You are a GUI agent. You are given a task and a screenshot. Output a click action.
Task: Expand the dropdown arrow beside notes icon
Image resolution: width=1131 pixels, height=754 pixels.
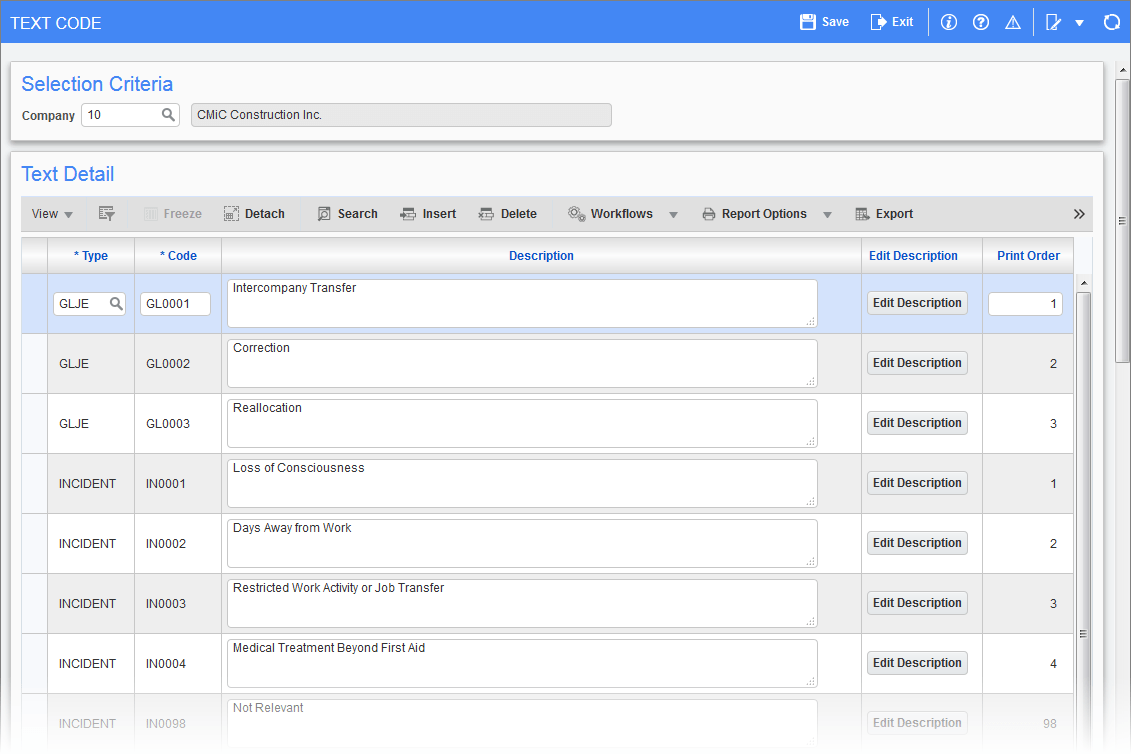tap(1079, 23)
